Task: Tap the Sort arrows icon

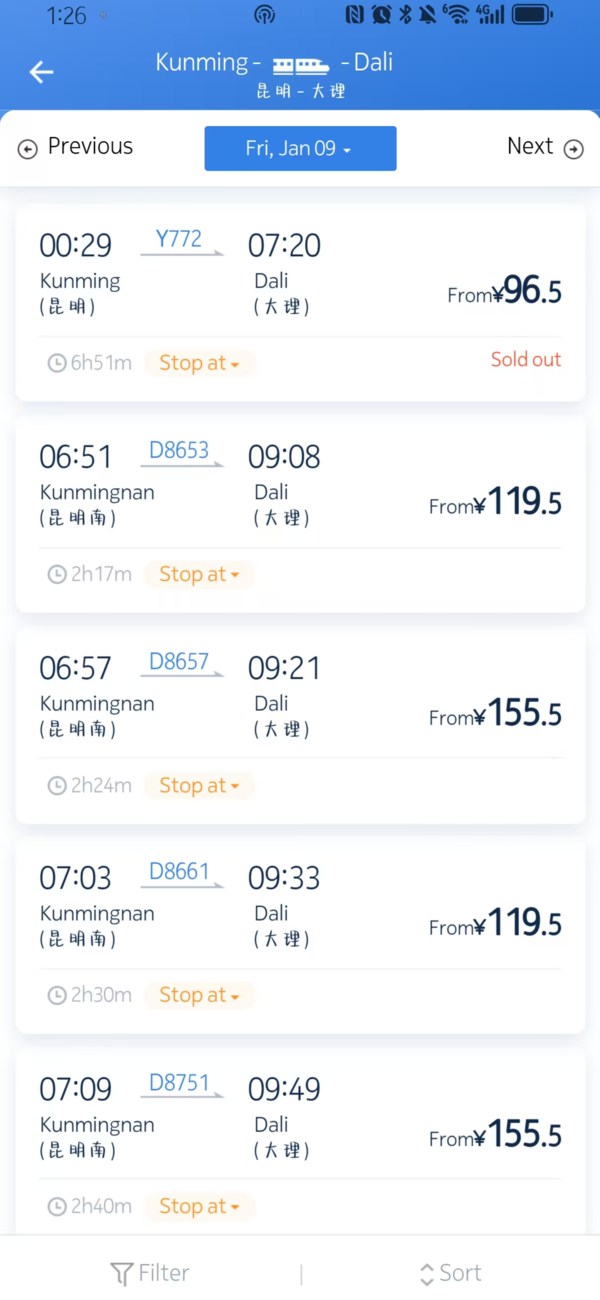Action: tap(427, 1274)
